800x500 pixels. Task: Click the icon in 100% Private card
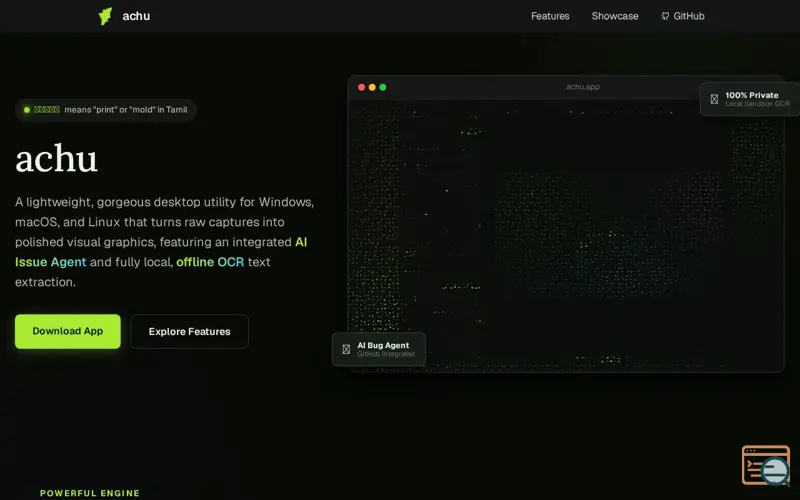click(714, 99)
